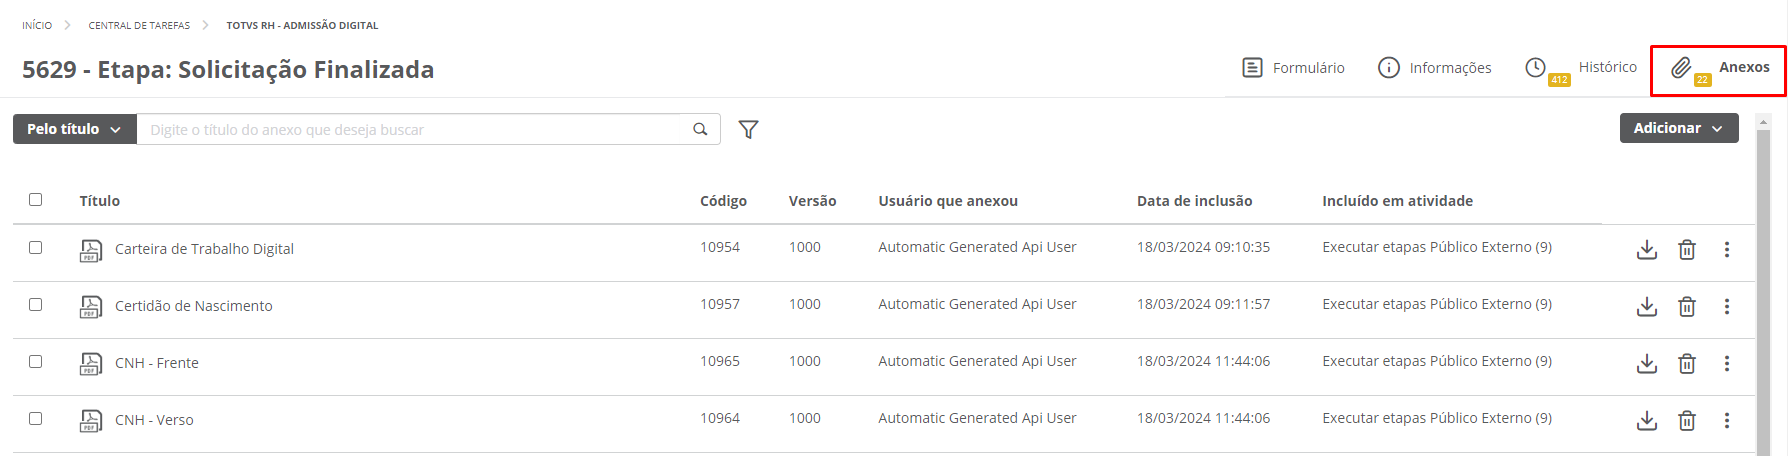Image resolution: width=1788 pixels, height=456 pixels.
Task: Toggle the select-all checkbox in table header
Action: (36, 200)
